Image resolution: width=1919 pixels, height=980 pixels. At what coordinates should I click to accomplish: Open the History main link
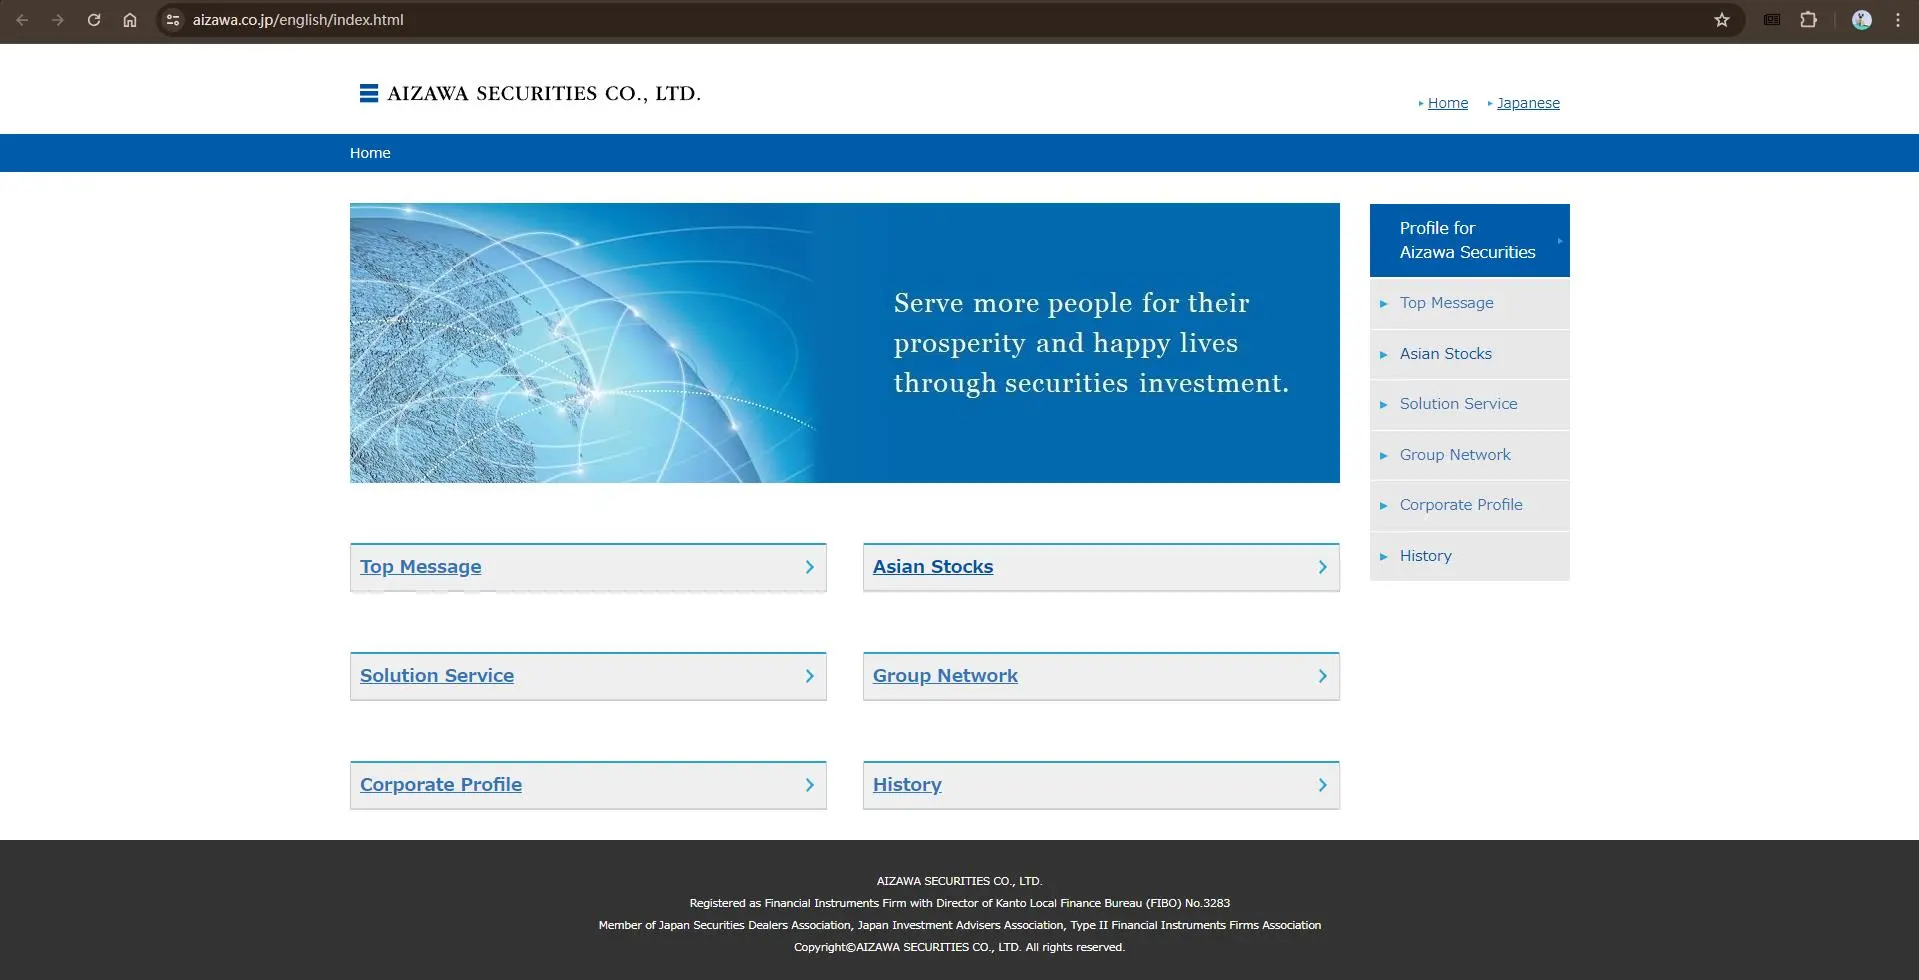click(x=907, y=785)
